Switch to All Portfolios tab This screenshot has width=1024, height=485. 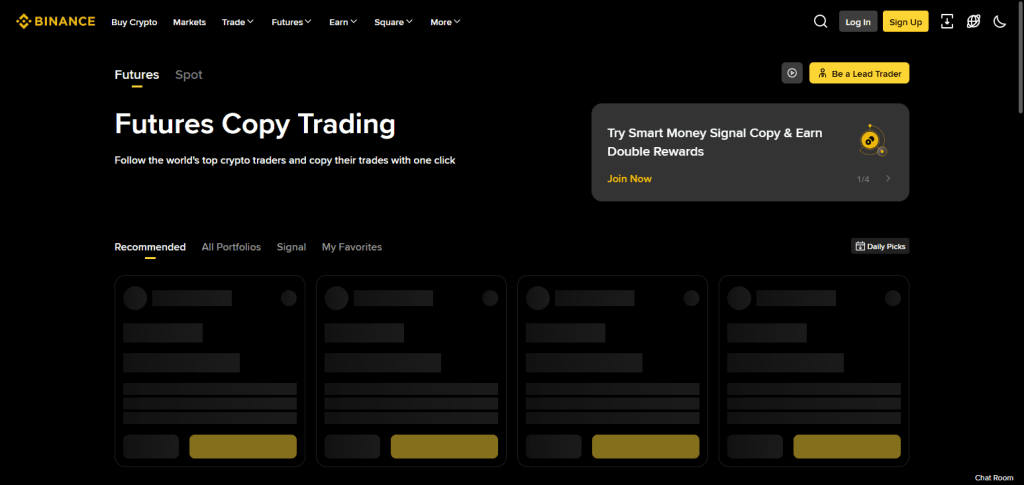coord(231,247)
